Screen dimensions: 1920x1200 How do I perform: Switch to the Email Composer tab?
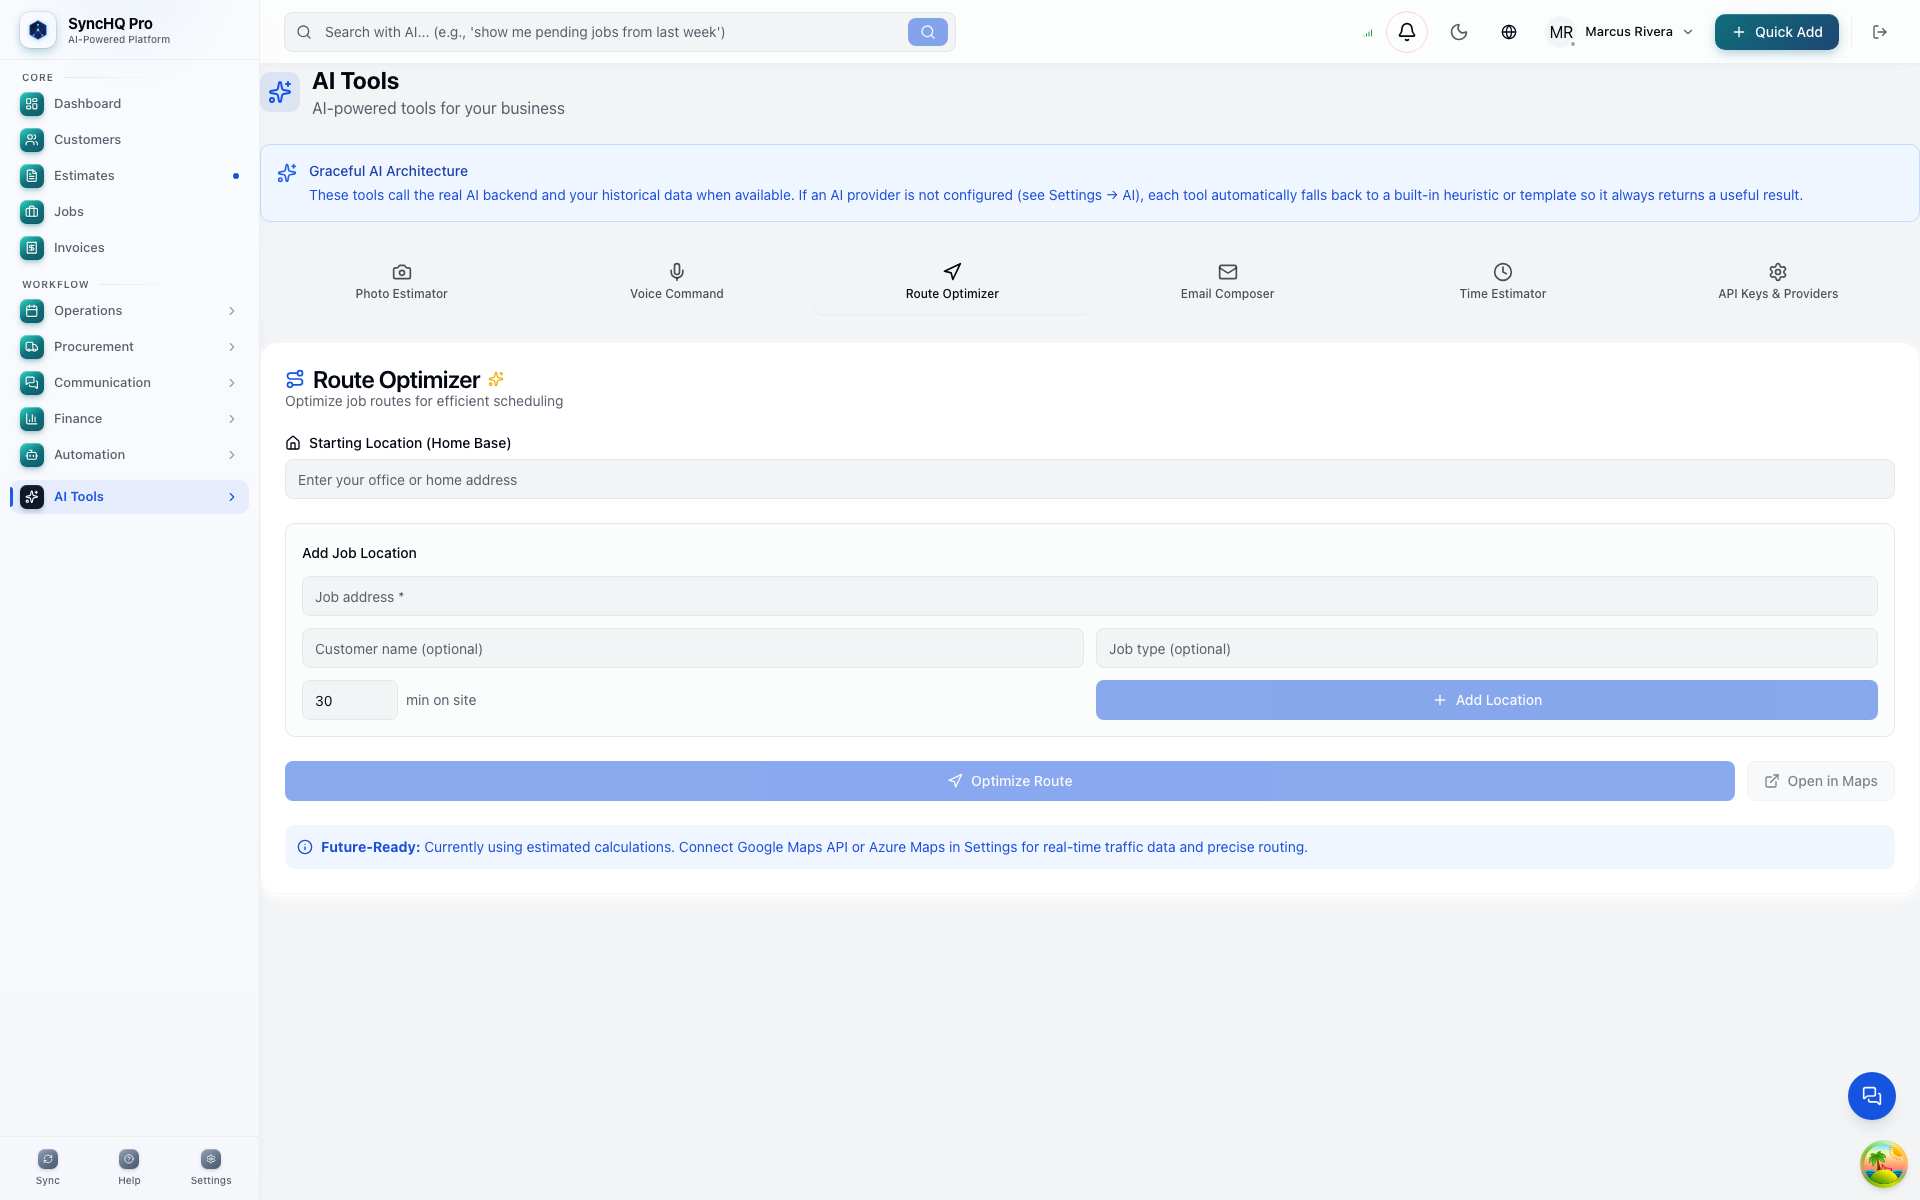(1227, 282)
